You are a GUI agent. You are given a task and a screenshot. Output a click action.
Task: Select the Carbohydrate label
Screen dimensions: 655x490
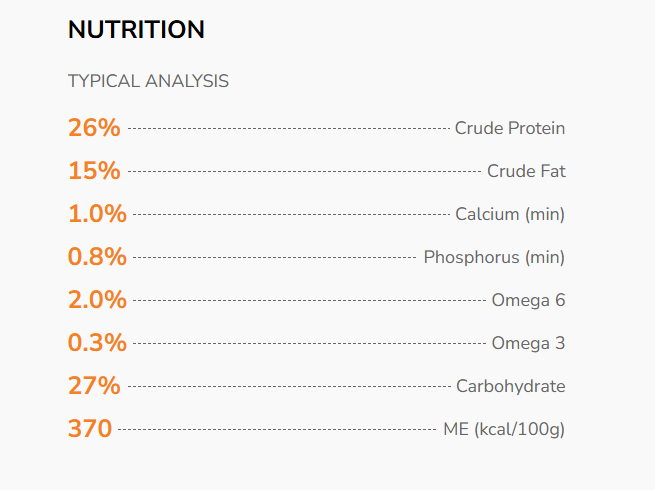(510, 386)
